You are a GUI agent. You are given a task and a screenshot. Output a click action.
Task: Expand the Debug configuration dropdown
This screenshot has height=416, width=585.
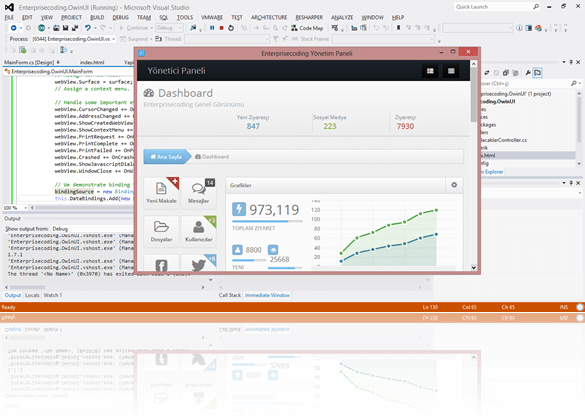click(169, 28)
